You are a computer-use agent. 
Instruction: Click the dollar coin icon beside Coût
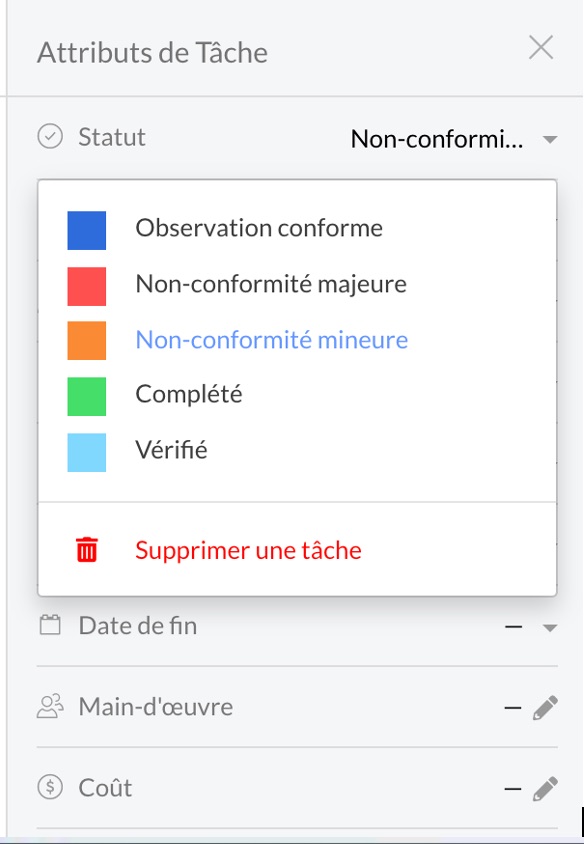pos(50,787)
